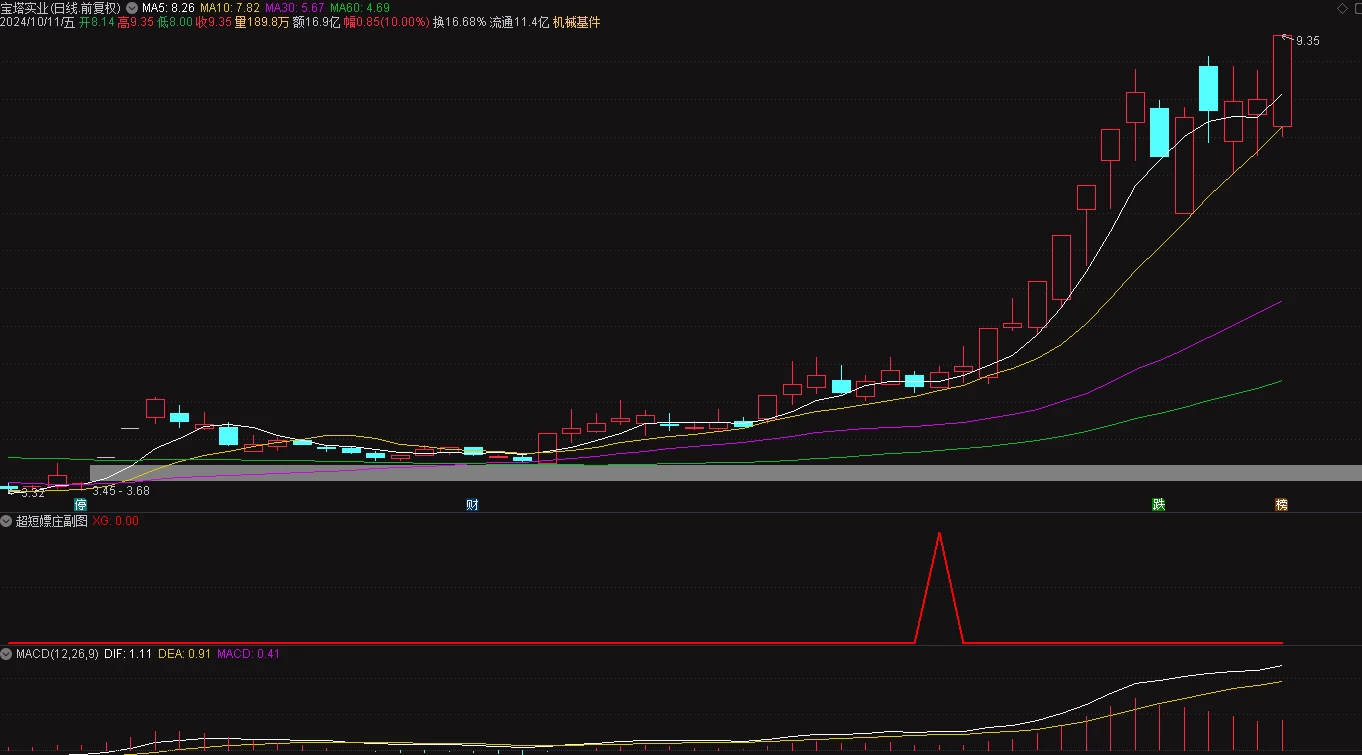Click the MACD(12,26,9) indicator name
The height and width of the screenshot is (755, 1362).
coord(57,654)
